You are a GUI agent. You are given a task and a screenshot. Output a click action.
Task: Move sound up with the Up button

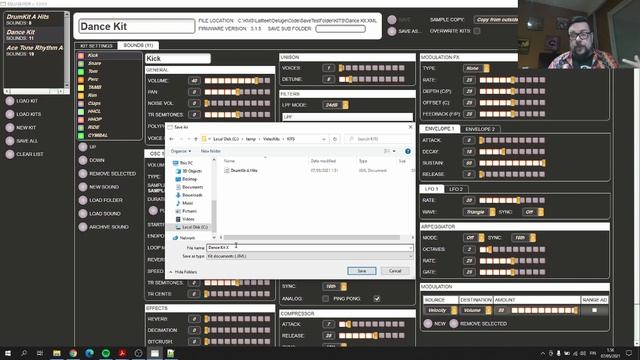coord(83,147)
